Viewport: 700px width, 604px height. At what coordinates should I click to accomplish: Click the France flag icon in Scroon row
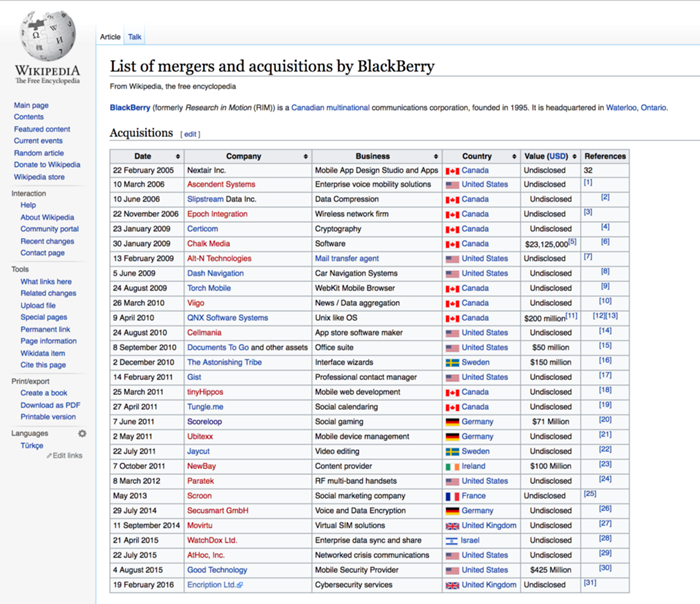452,495
